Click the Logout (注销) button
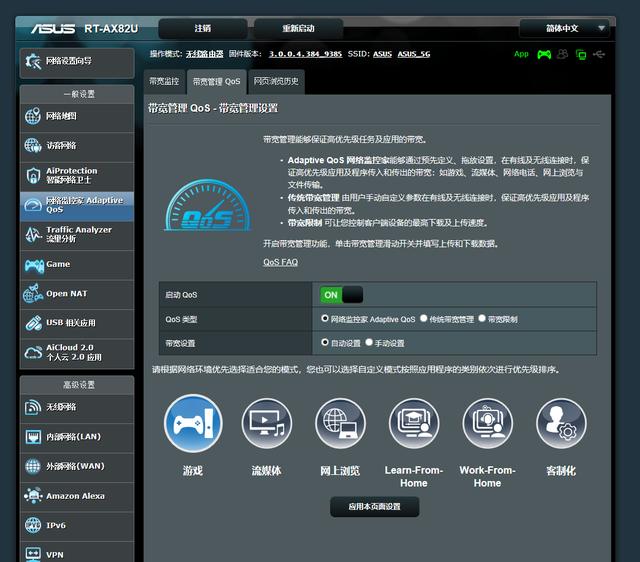 (203, 28)
